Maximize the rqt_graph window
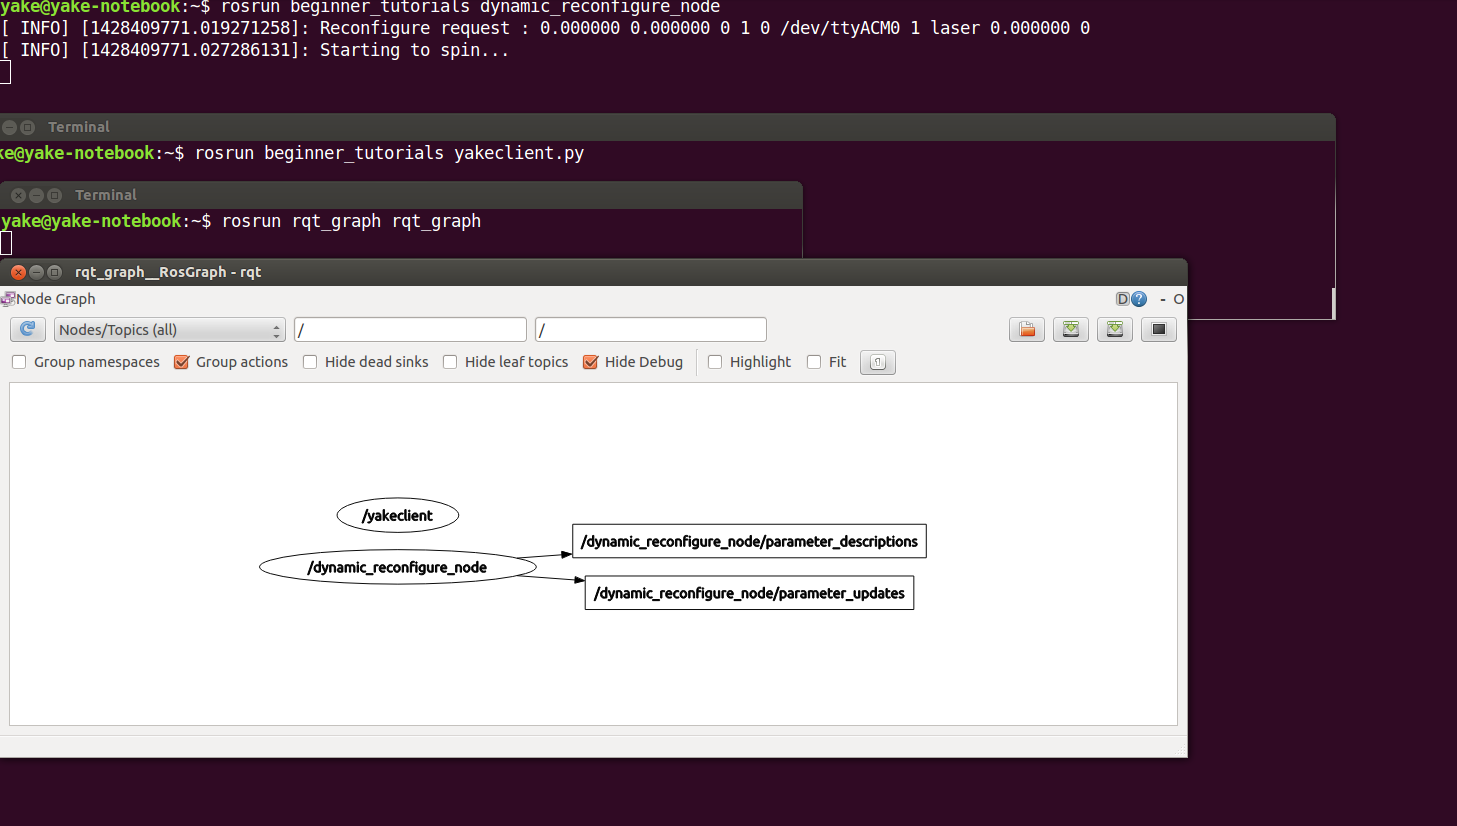The image size is (1457, 826). 54,272
